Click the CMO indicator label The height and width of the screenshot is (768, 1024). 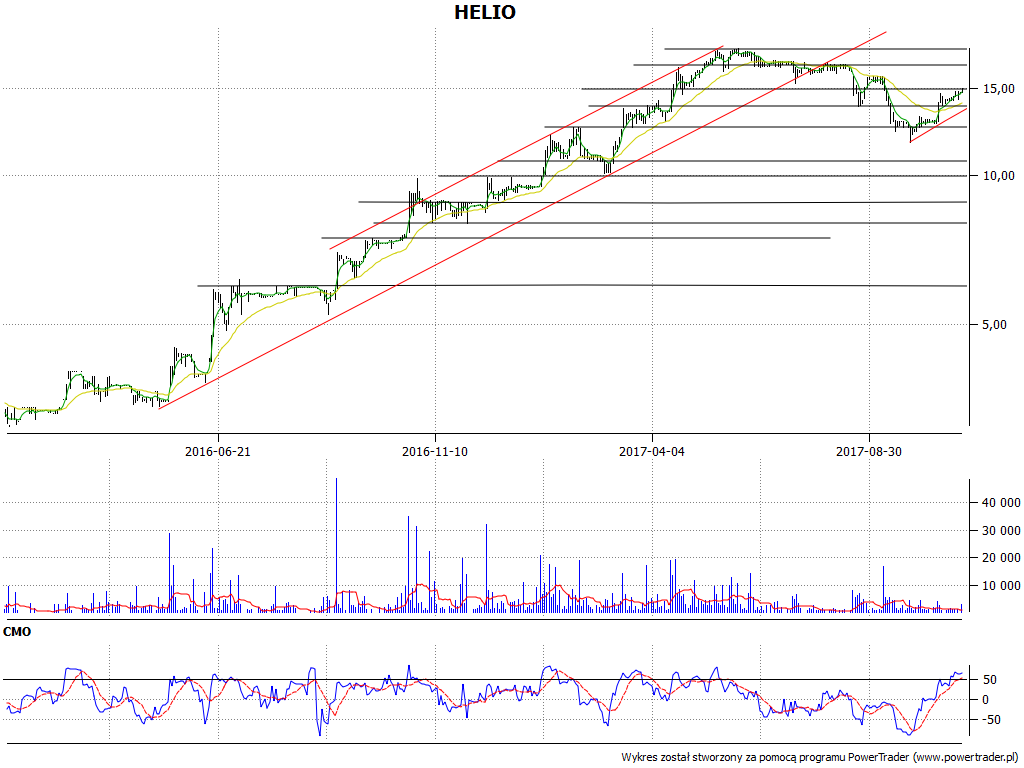pyautogui.click(x=17, y=632)
